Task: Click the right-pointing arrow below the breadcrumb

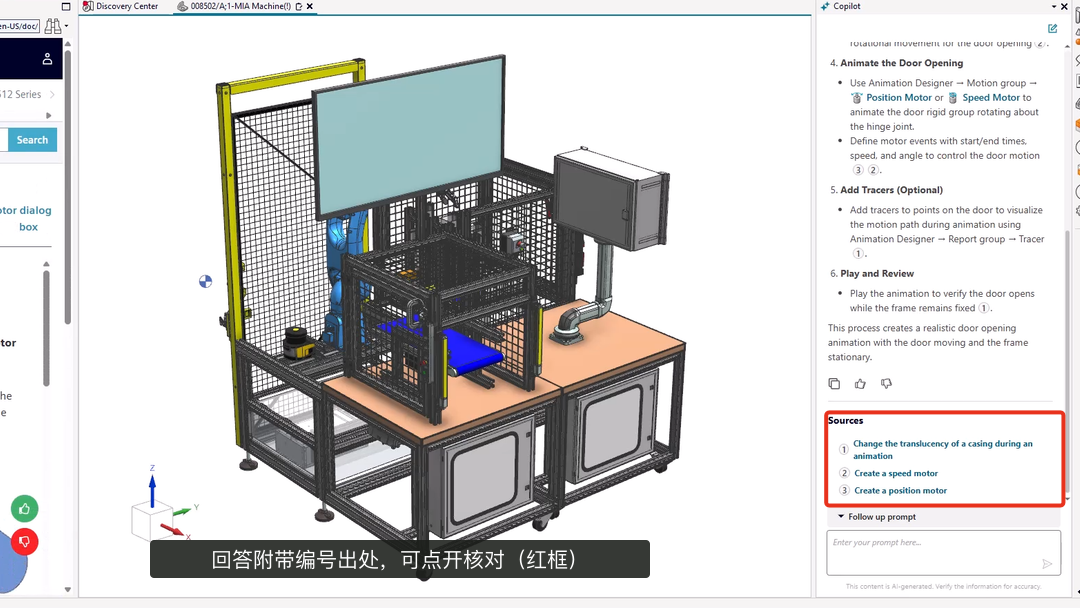Action: pyautogui.click(x=48, y=115)
